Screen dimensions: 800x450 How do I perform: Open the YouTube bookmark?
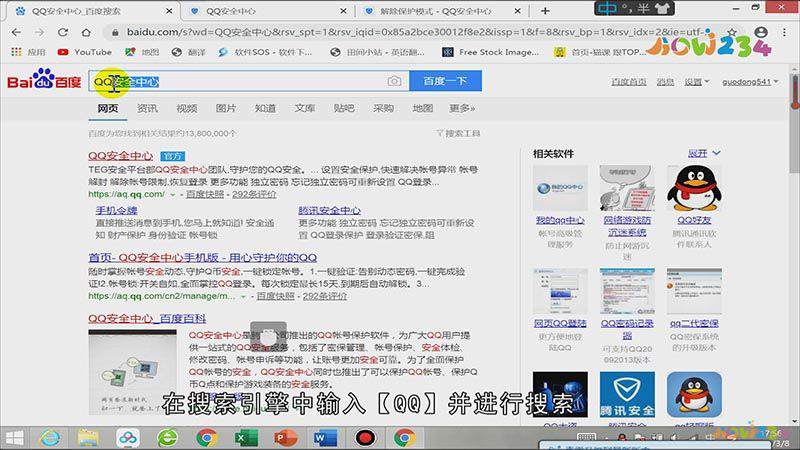coord(85,52)
